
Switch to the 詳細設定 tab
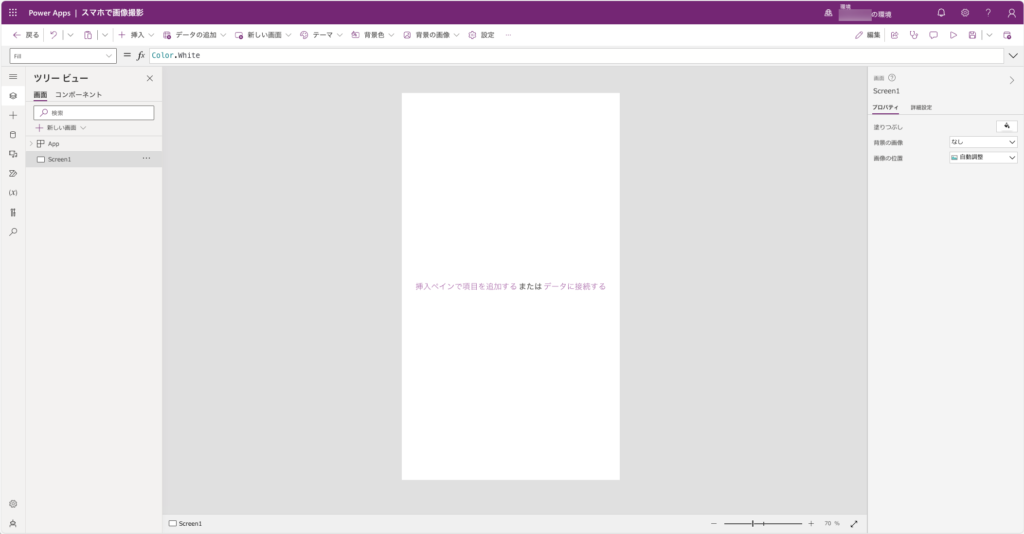click(x=921, y=107)
